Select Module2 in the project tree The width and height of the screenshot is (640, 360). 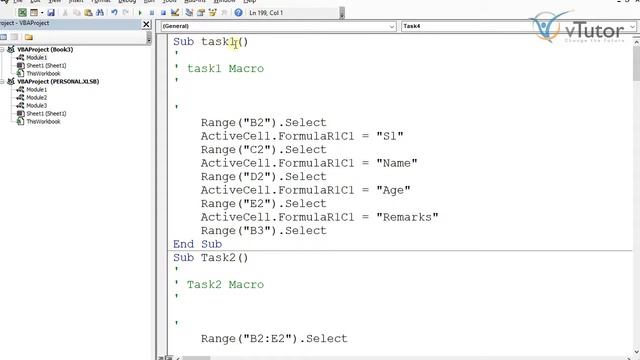click(36, 98)
